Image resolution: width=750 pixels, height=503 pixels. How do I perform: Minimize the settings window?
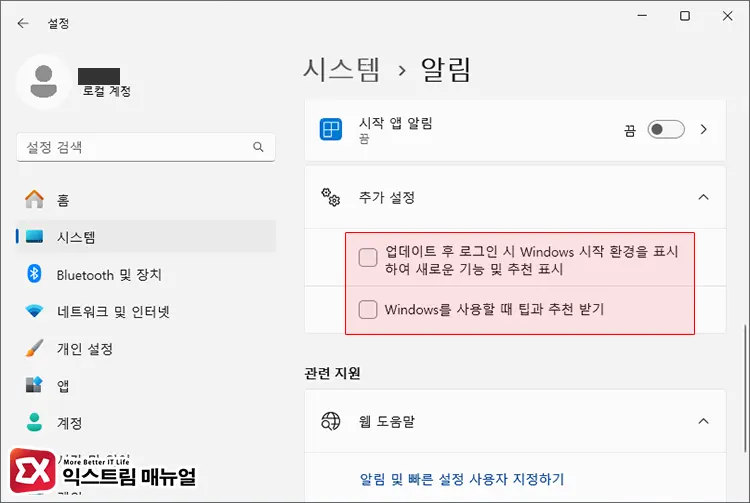tap(642, 16)
